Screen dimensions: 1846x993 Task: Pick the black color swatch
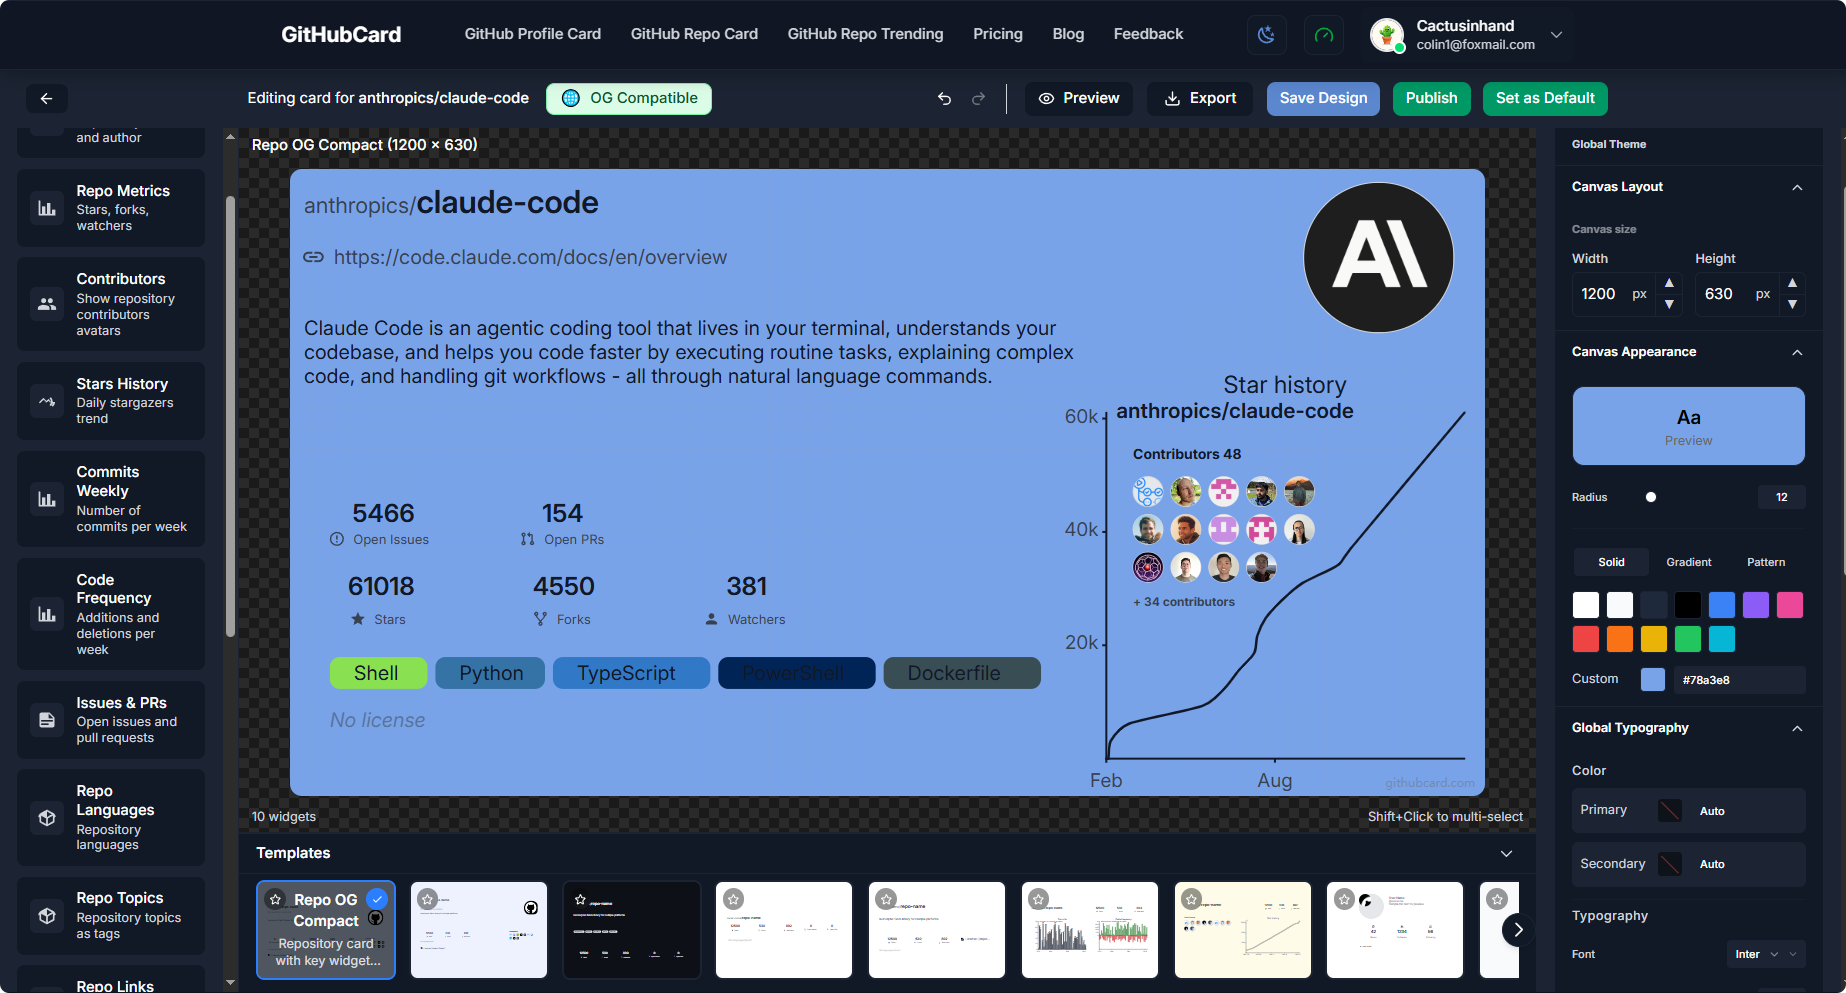[1688, 604]
